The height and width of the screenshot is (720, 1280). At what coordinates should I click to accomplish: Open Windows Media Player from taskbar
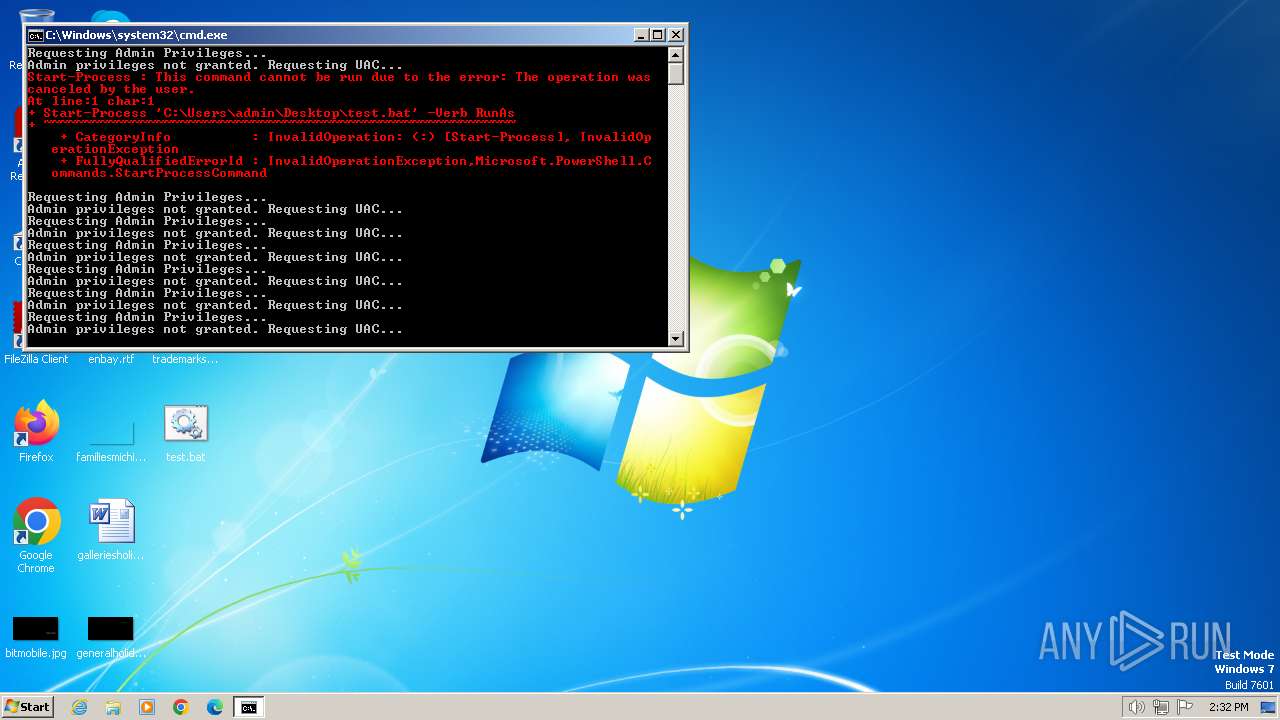[147, 707]
